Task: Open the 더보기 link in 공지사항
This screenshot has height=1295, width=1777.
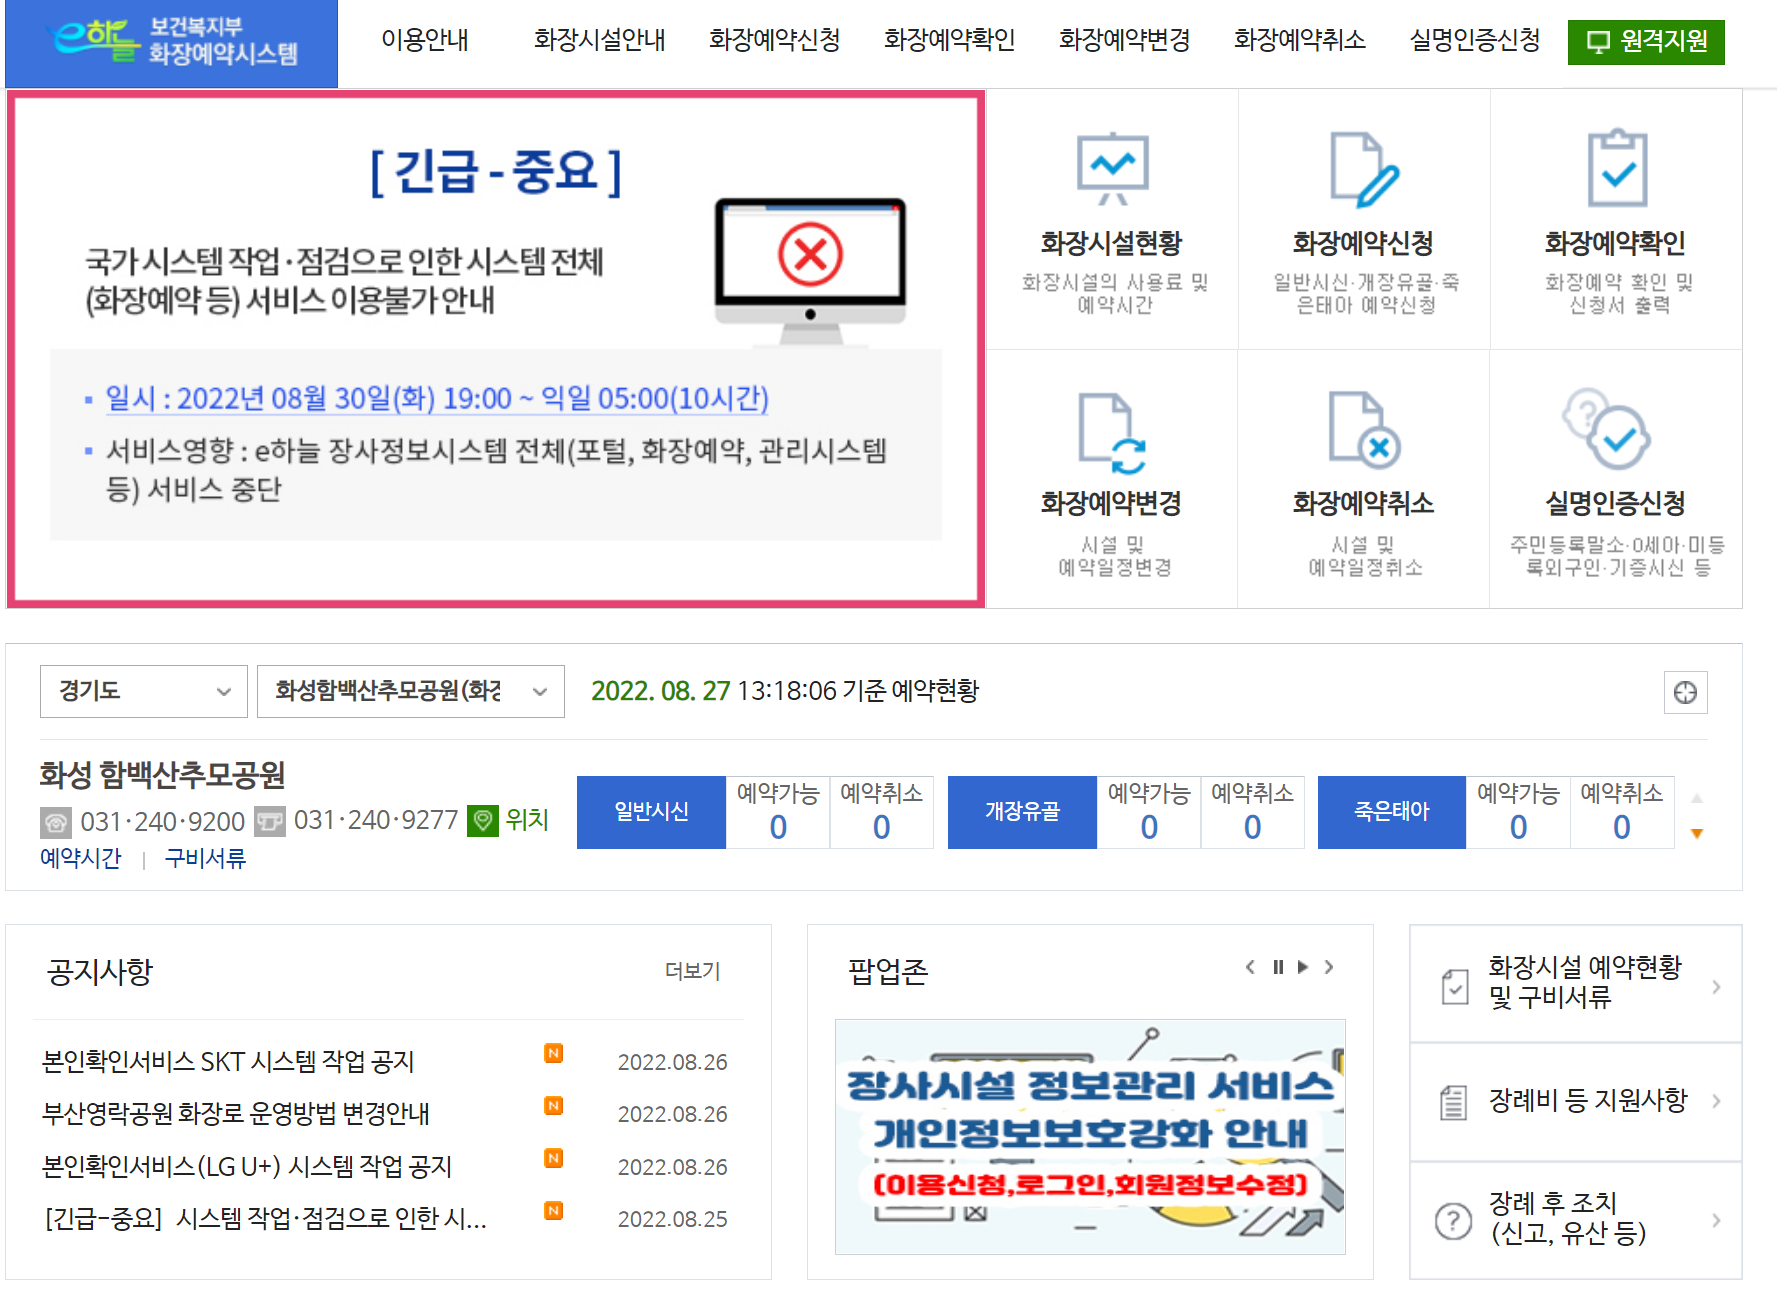Action: (692, 971)
